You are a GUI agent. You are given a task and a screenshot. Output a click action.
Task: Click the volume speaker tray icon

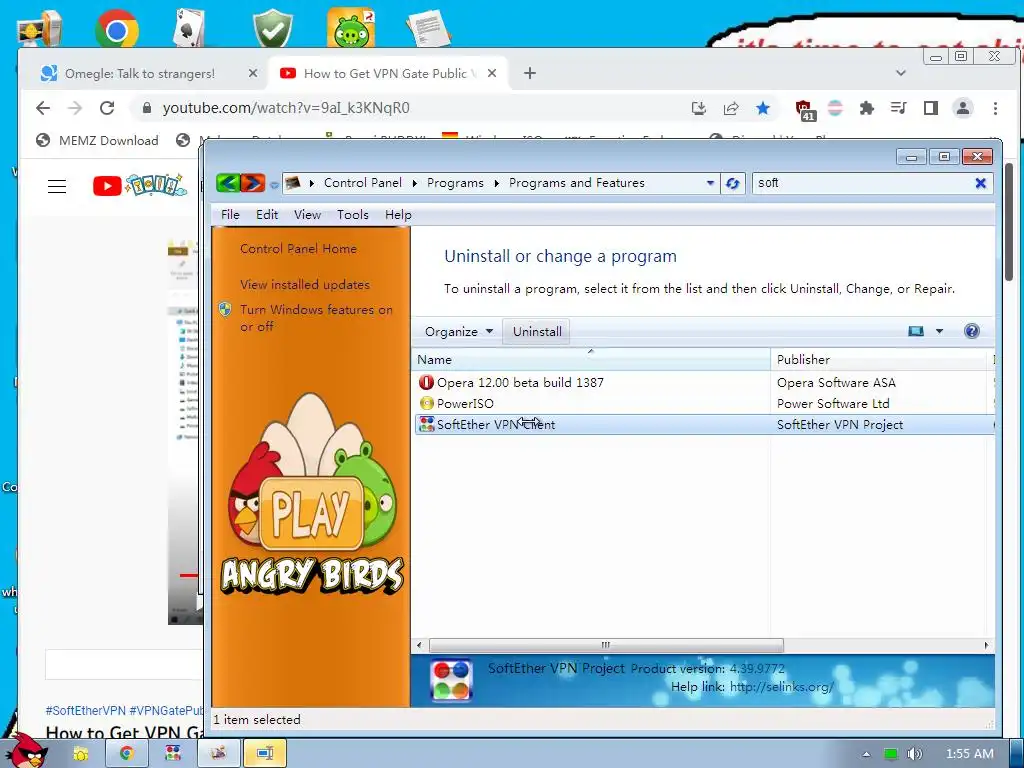click(915, 754)
